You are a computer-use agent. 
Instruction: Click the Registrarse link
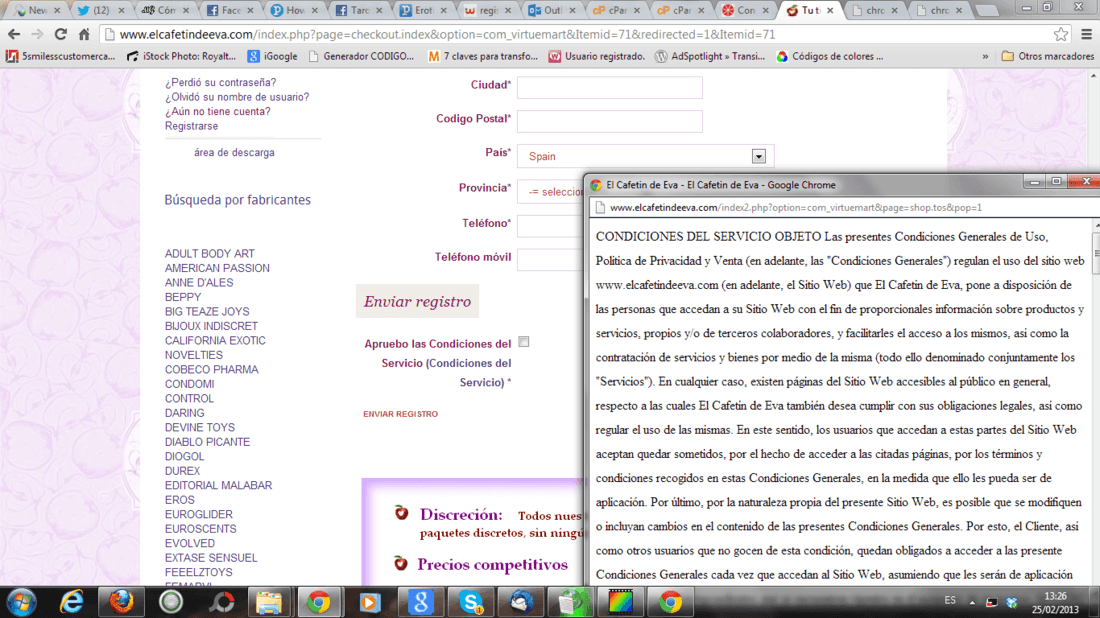pyautogui.click(x=192, y=126)
